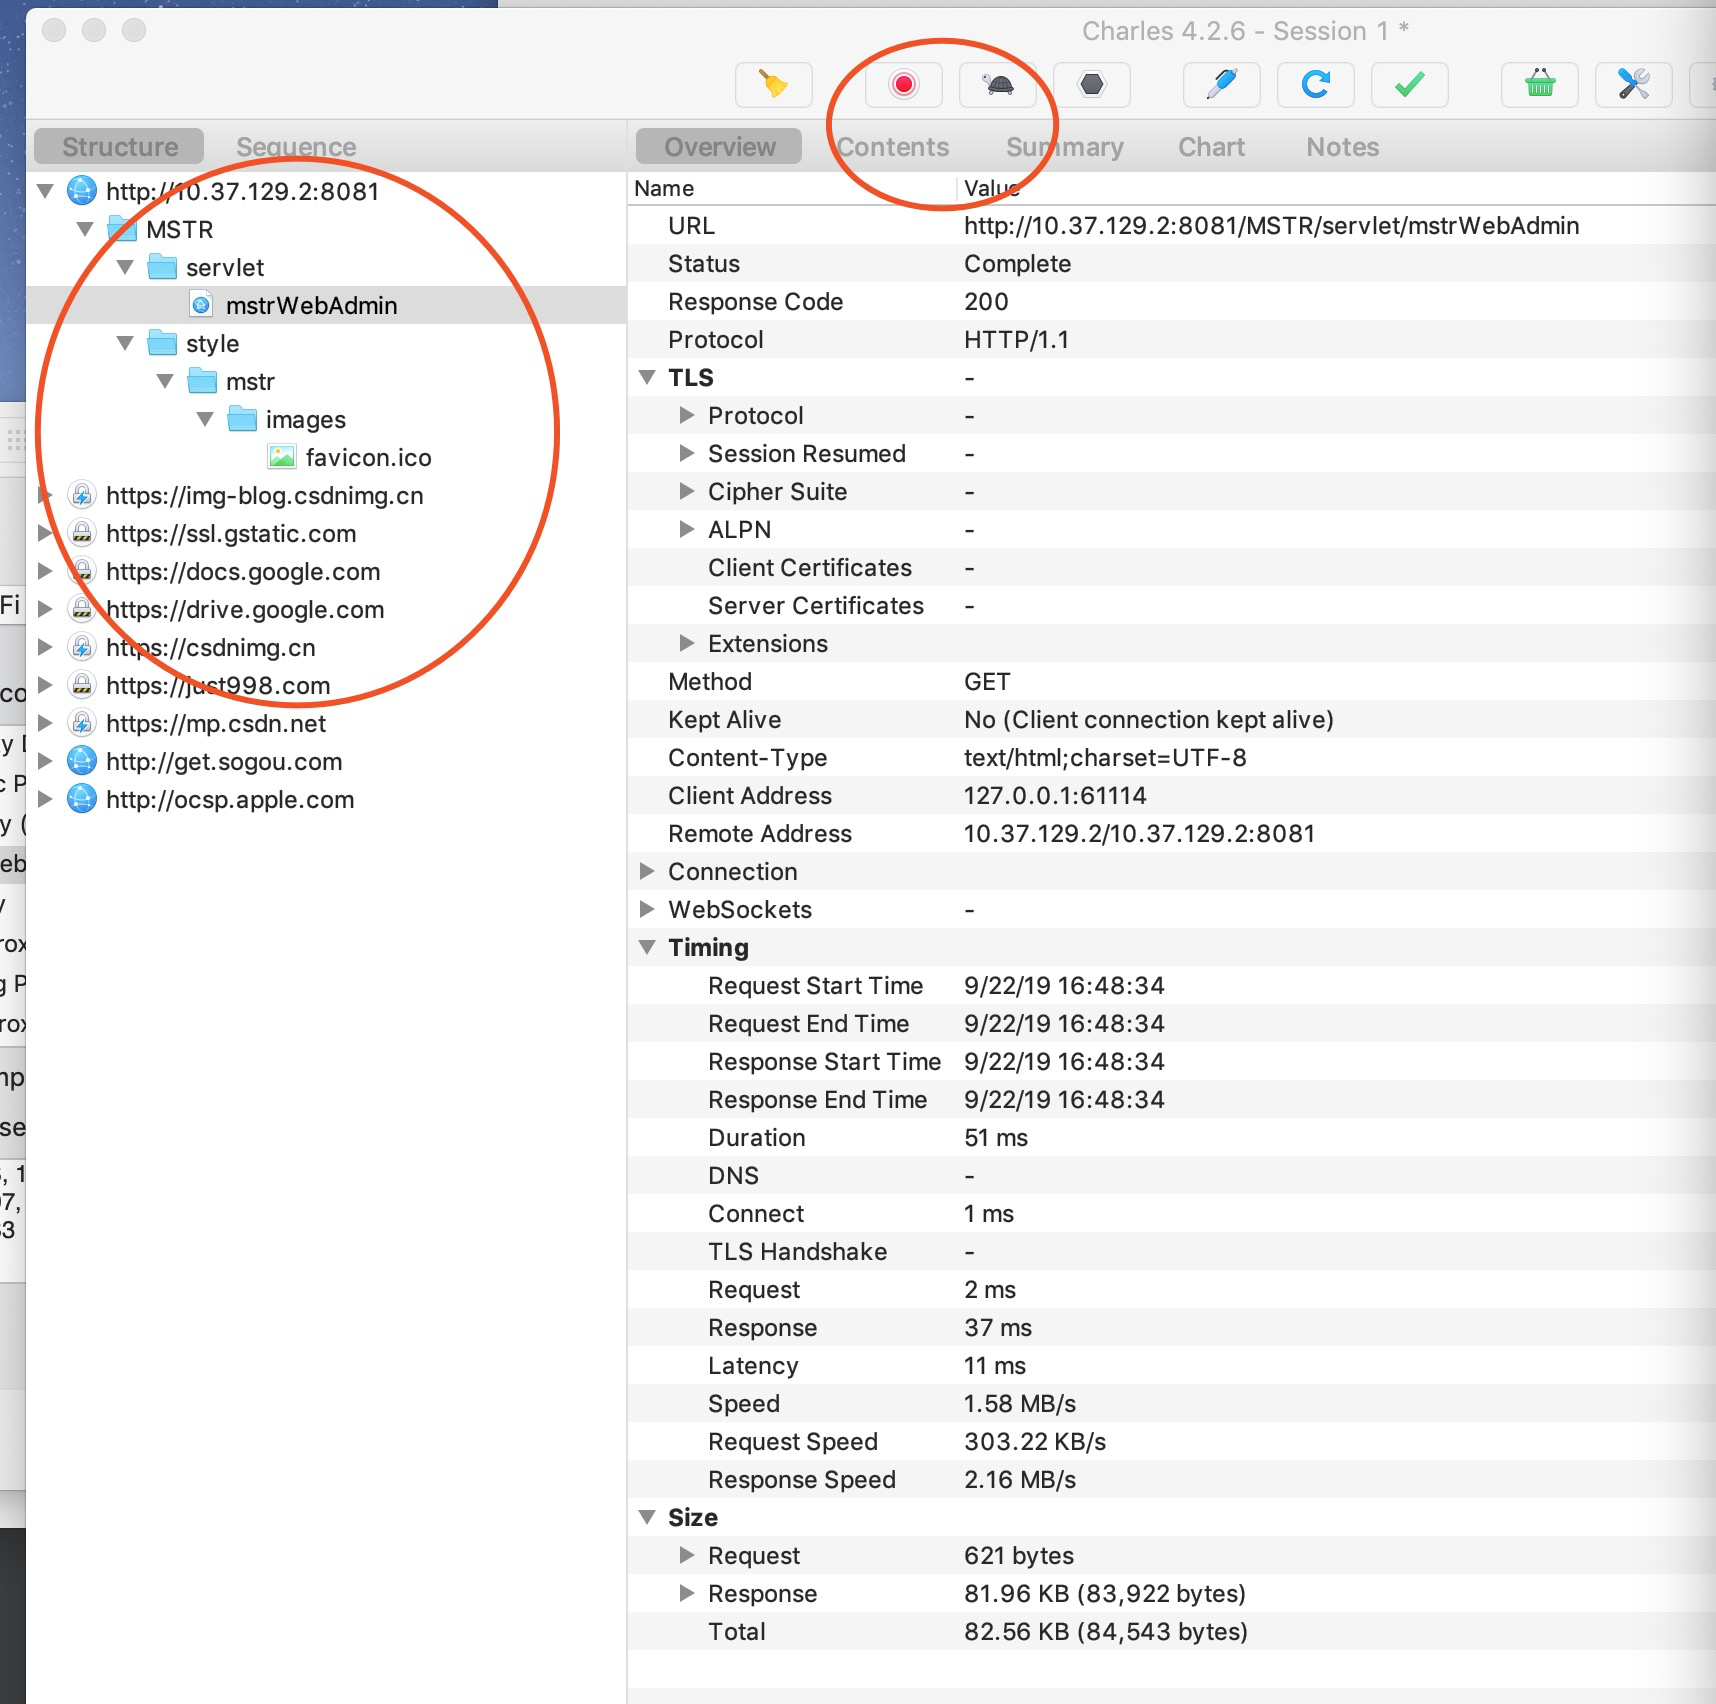Collapse the http://10.37.129.2:8081 host node
Image resolution: width=1716 pixels, height=1704 pixels.
(45, 191)
